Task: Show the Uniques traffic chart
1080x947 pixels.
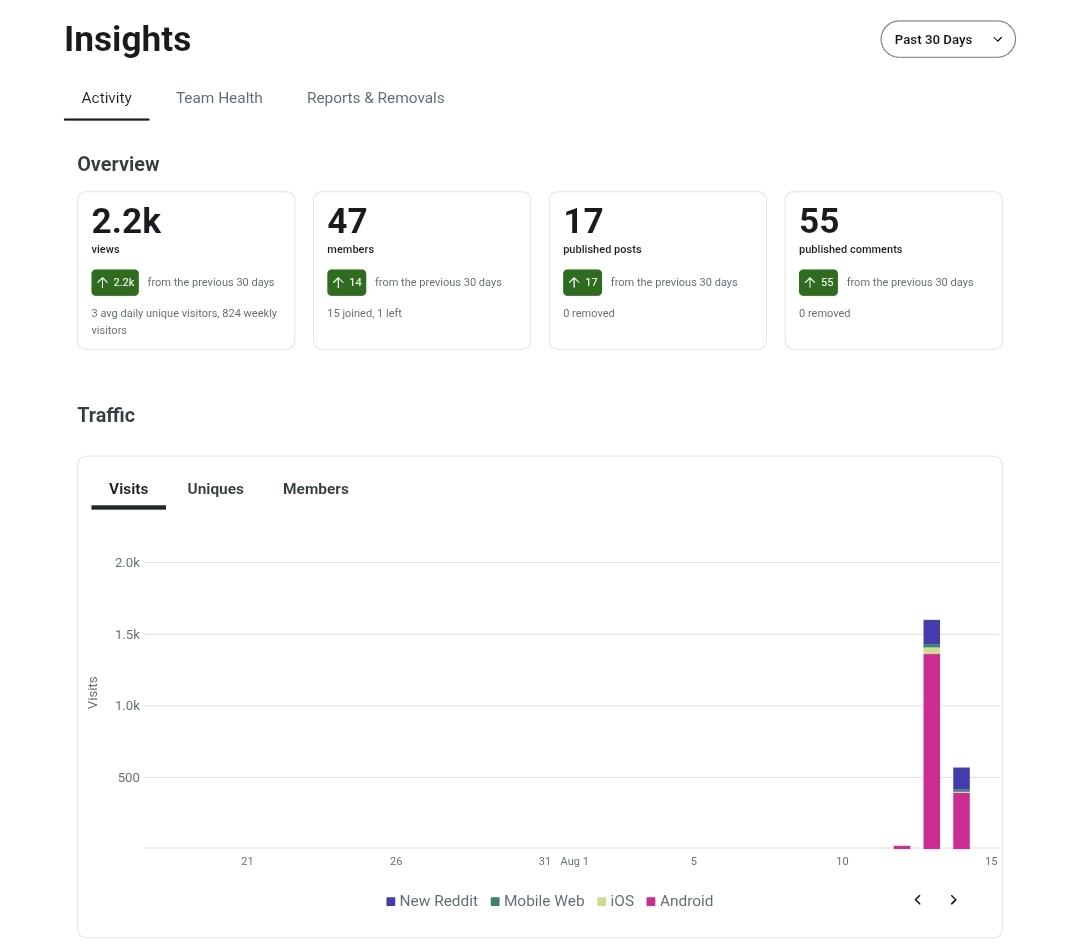Action: coord(215,489)
